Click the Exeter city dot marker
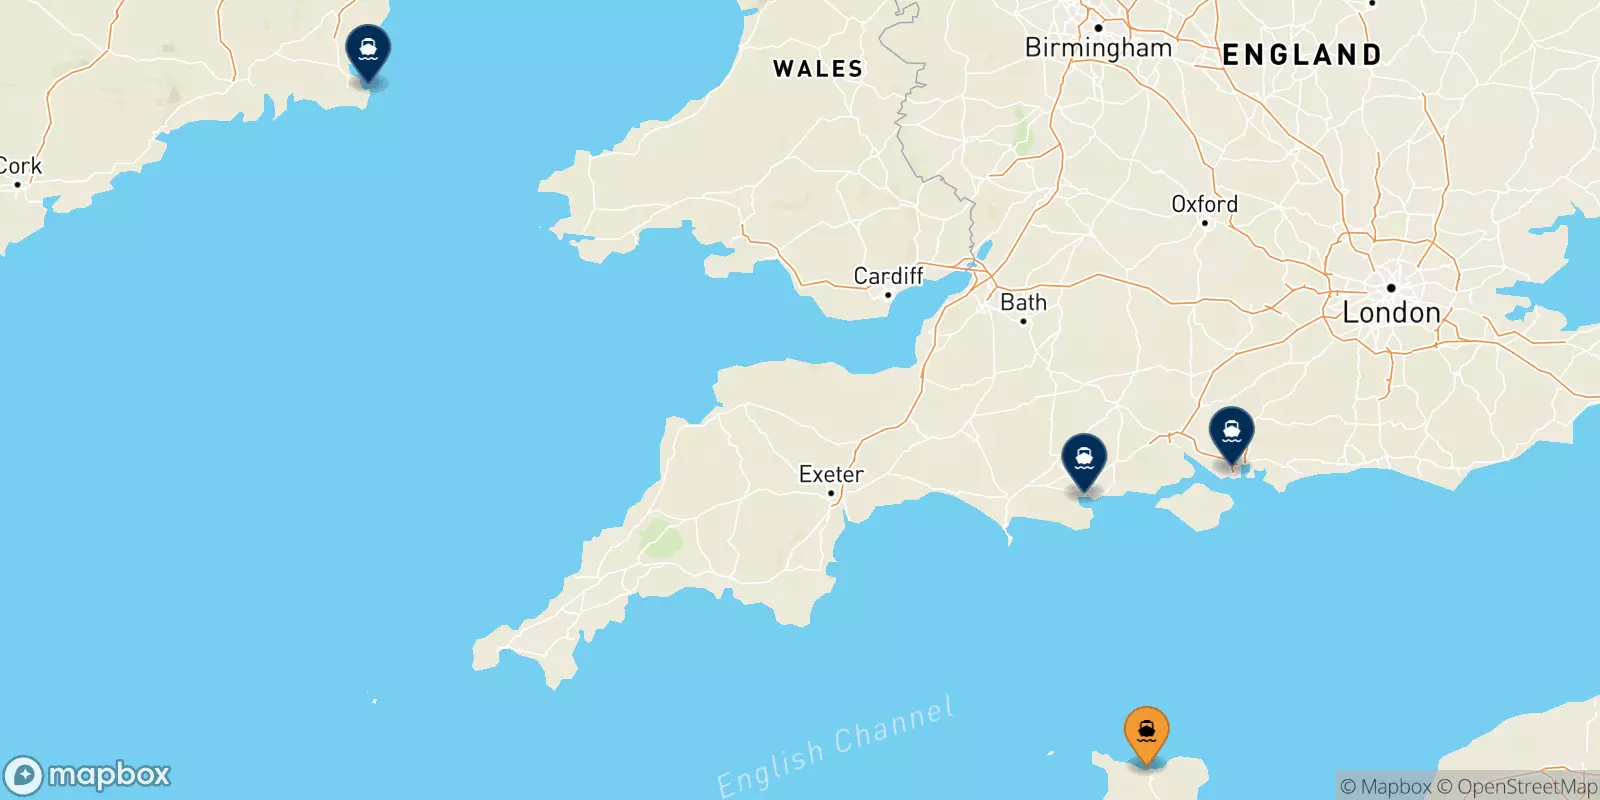This screenshot has height=800, width=1600. 831,493
